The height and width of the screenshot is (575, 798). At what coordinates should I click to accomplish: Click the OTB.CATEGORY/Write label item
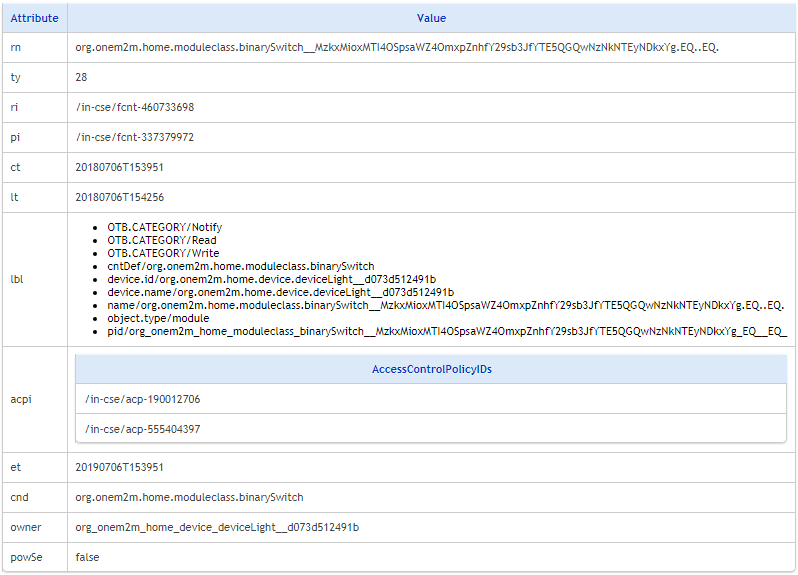click(x=163, y=253)
